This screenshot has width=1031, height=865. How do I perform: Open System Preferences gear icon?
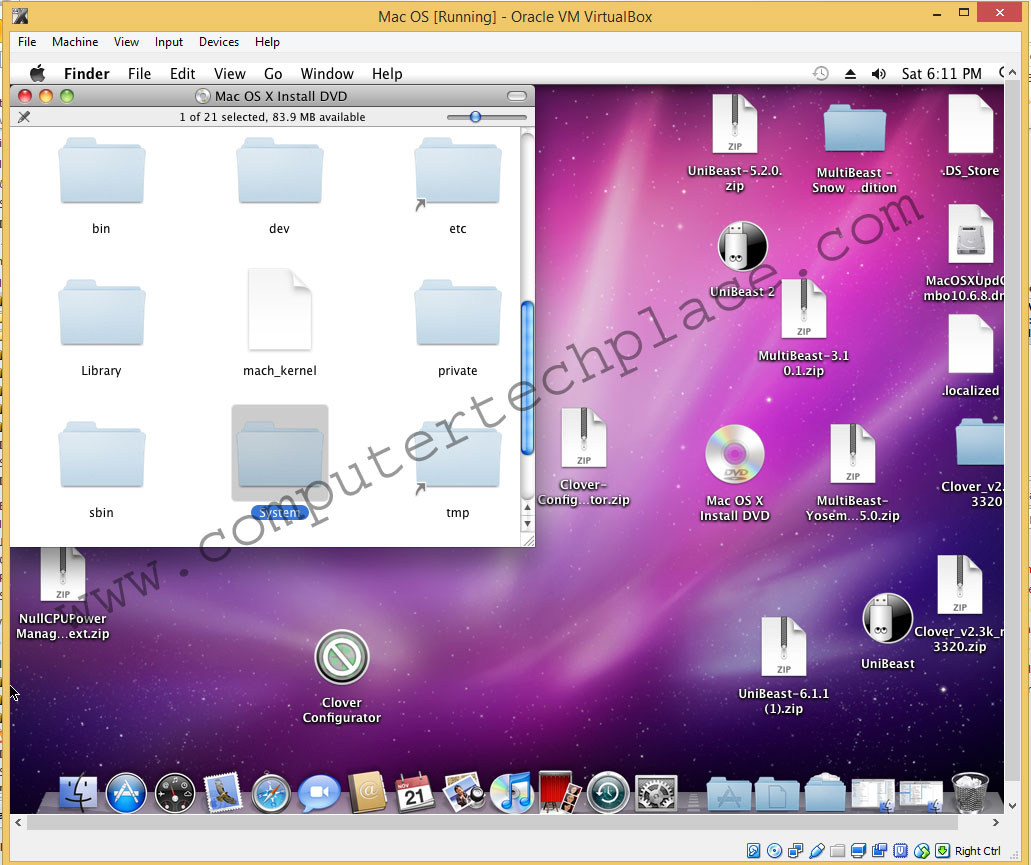656,793
